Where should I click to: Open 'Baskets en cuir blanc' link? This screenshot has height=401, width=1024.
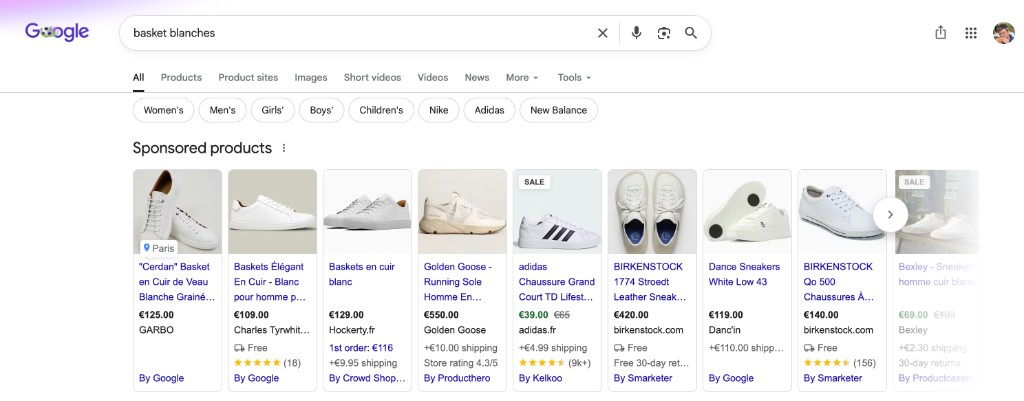[362, 274]
